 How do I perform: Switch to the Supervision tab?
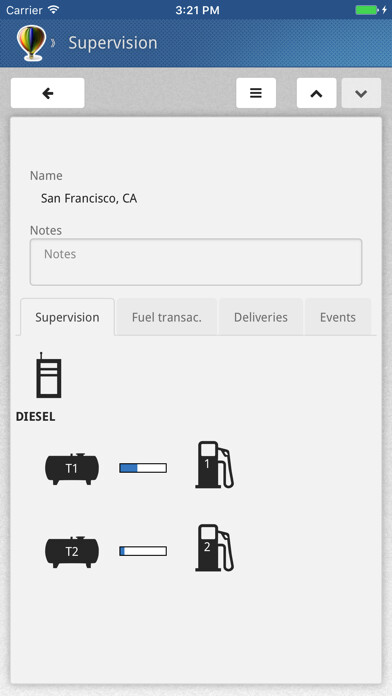point(67,317)
